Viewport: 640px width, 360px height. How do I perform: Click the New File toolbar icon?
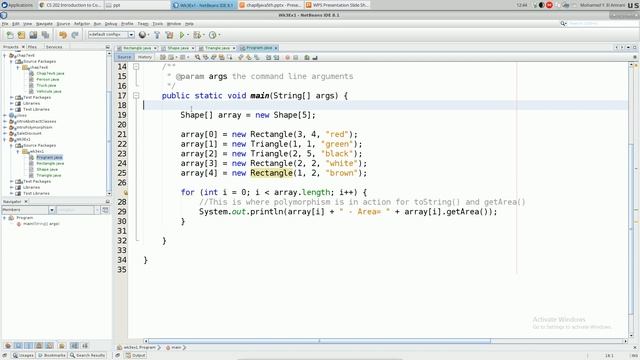pyautogui.click(x=10, y=35)
